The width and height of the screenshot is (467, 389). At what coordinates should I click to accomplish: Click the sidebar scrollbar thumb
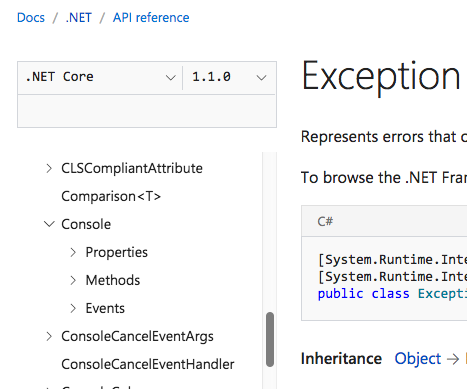(x=270, y=339)
